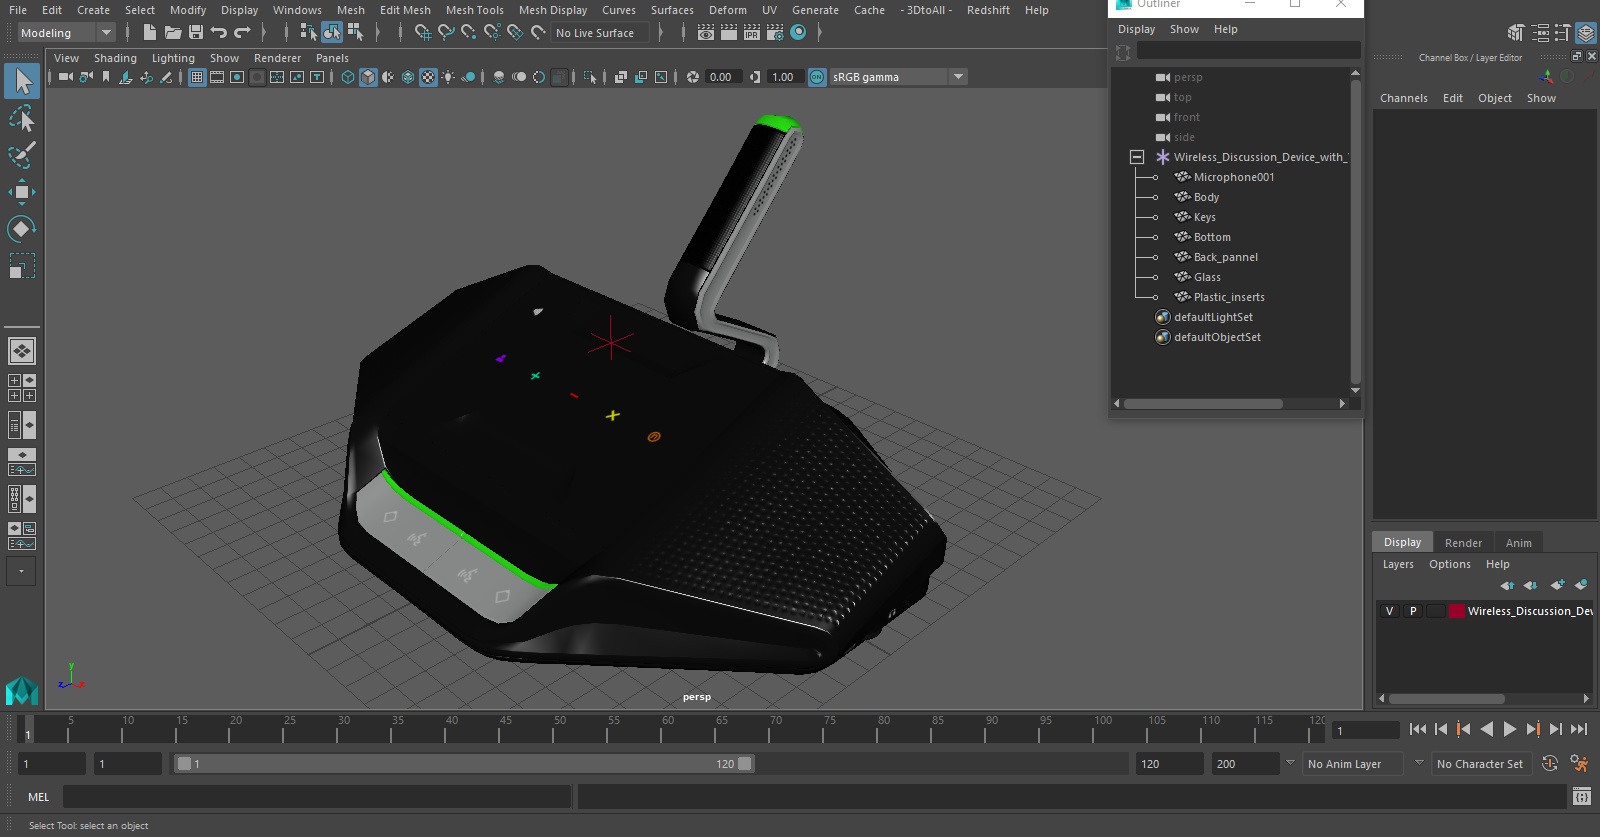Switch to the Anim layer tab
Viewport: 1600px width, 837px height.
tap(1518, 543)
